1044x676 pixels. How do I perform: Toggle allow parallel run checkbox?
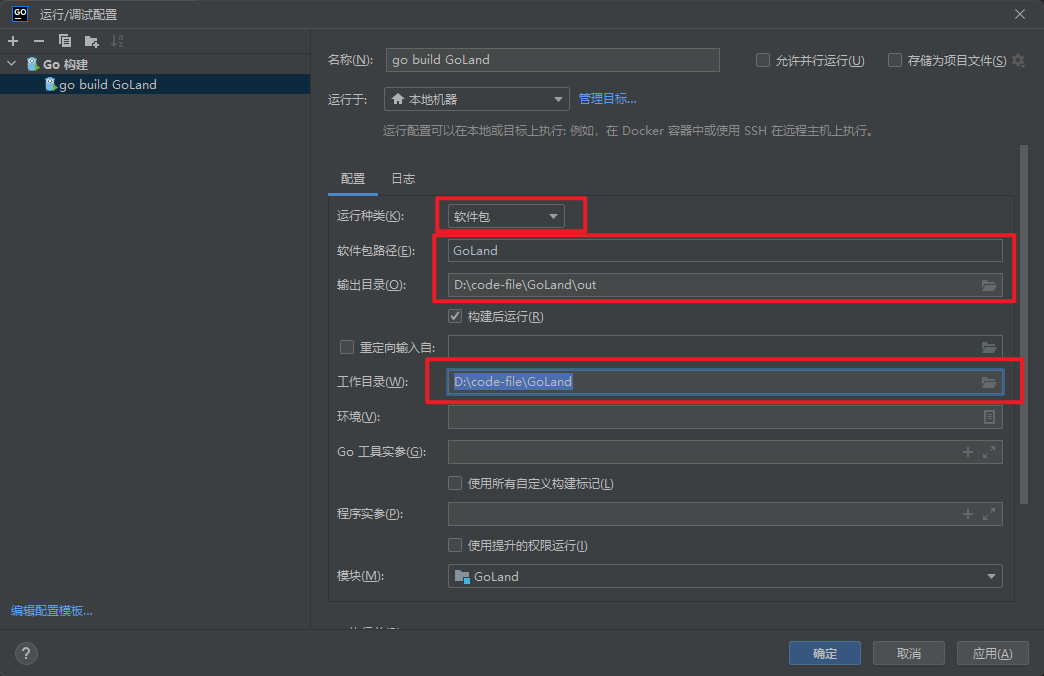[x=763, y=61]
